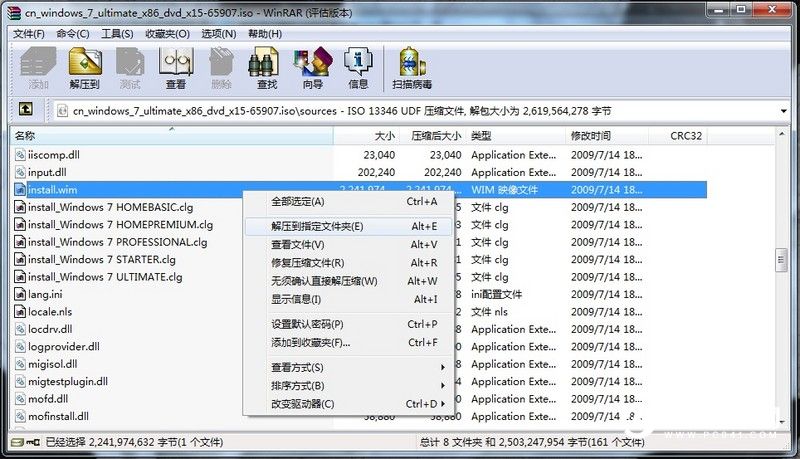Choose Select All (全部选定) in context menu

[x=348, y=201]
